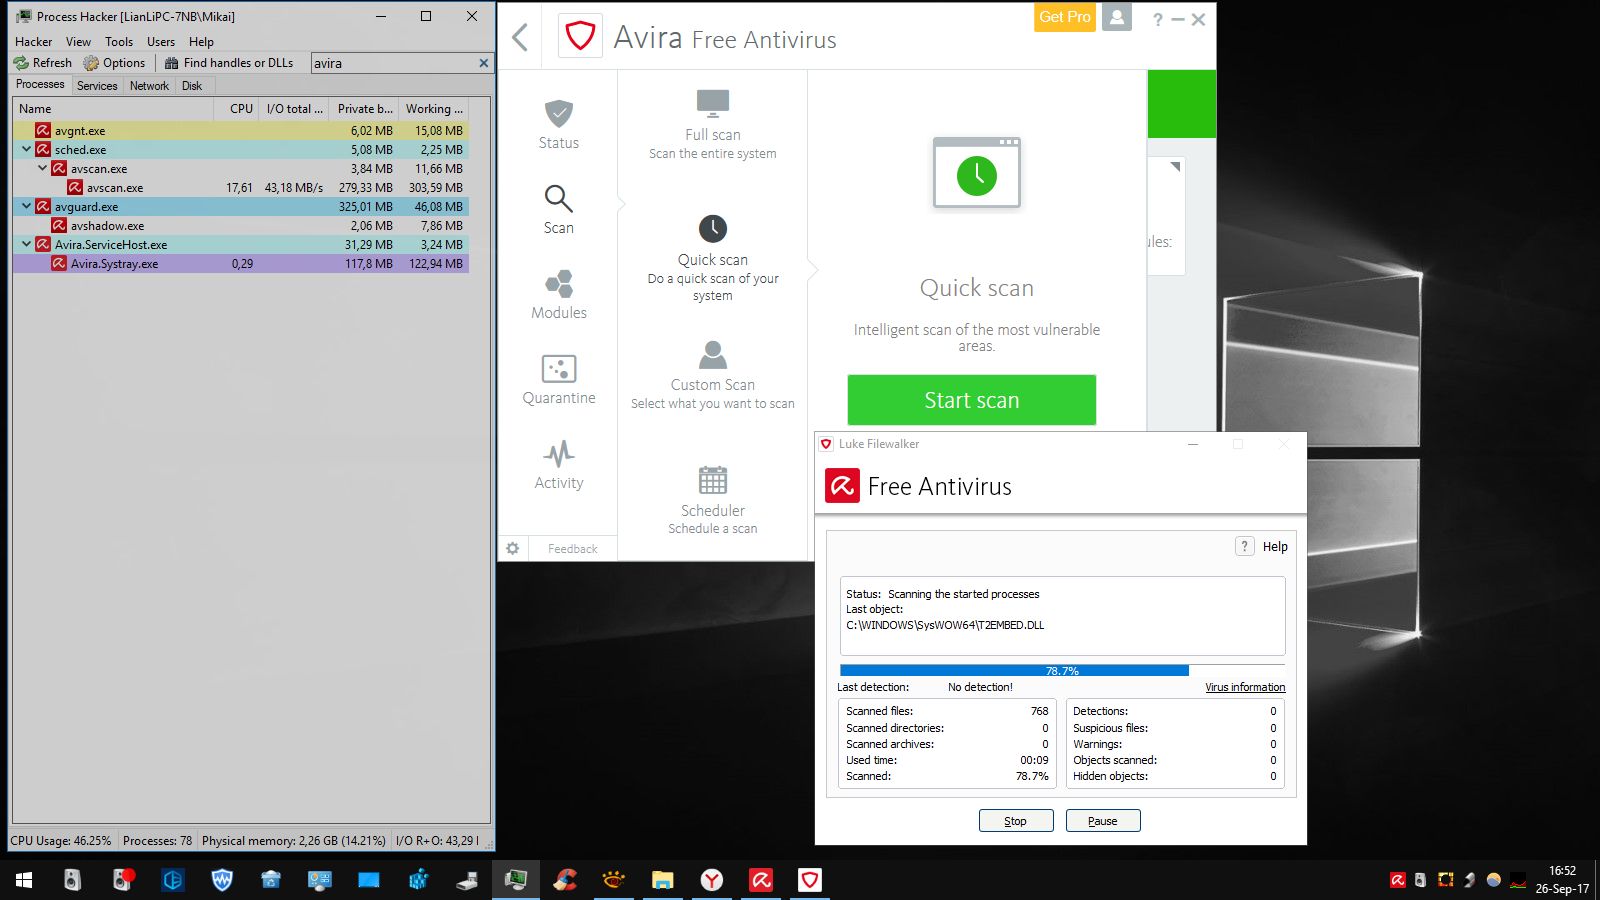Collapse the parent avscan.exe node
Viewport: 1600px width, 900px height.
[42, 168]
